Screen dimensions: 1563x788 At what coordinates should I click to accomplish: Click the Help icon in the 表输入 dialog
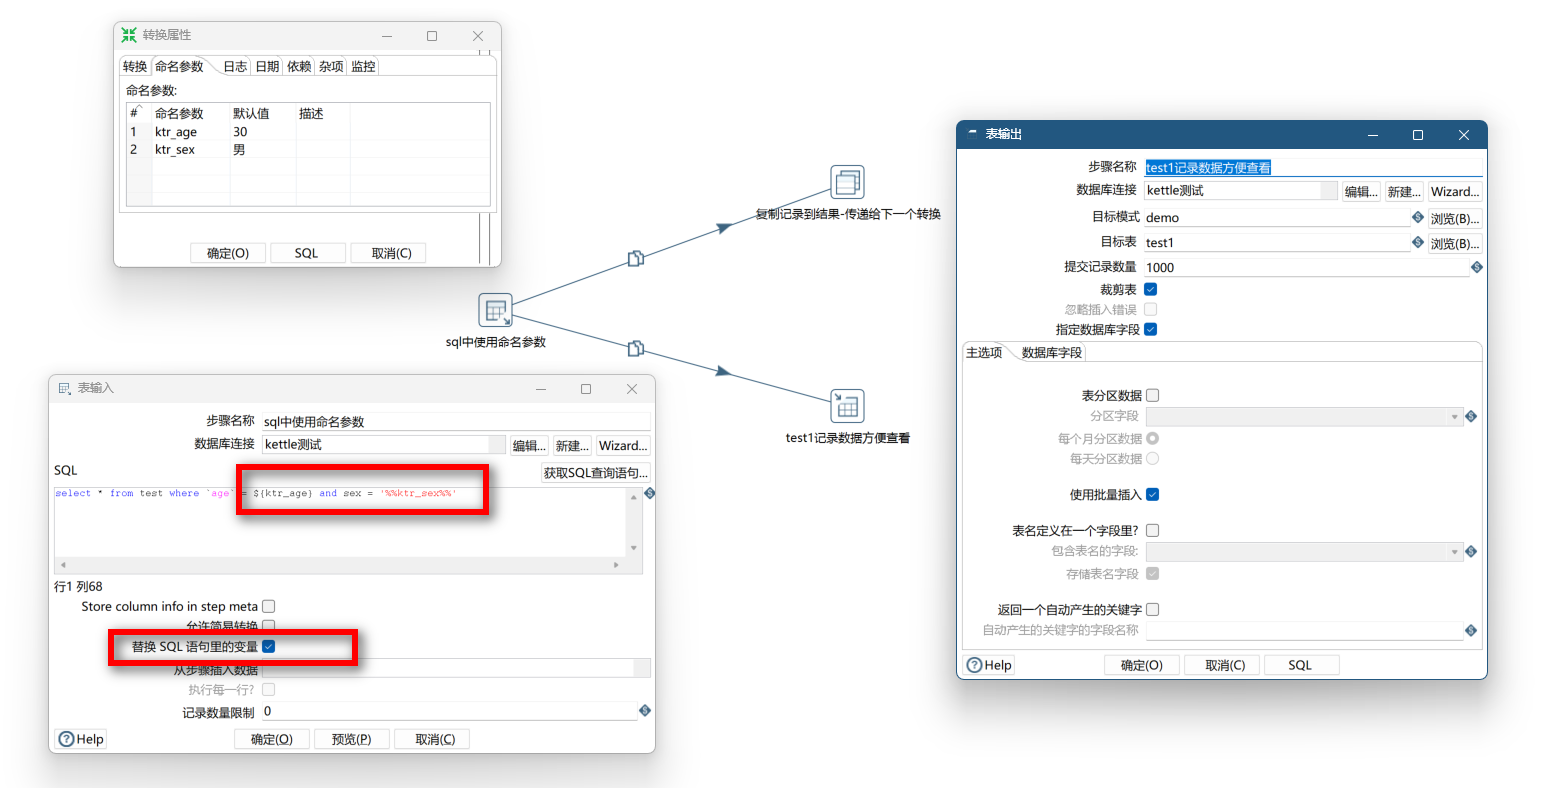click(66, 738)
